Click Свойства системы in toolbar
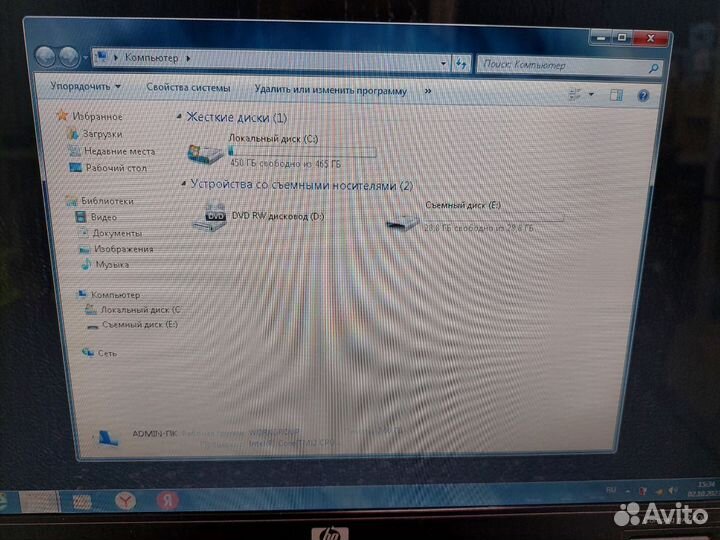Viewport: 720px width, 540px height. point(188,87)
